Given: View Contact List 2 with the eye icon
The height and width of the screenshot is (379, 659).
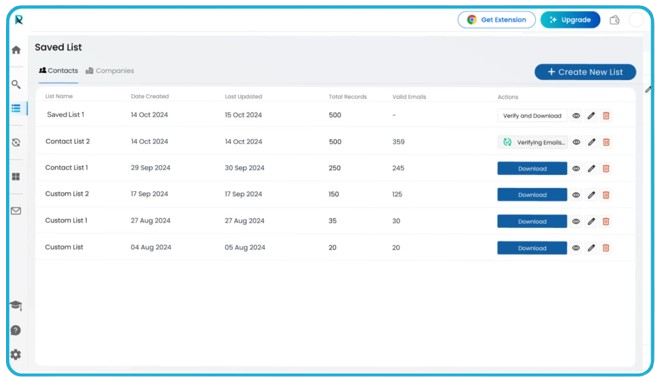Looking at the screenshot, I should (x=576, y=142).
